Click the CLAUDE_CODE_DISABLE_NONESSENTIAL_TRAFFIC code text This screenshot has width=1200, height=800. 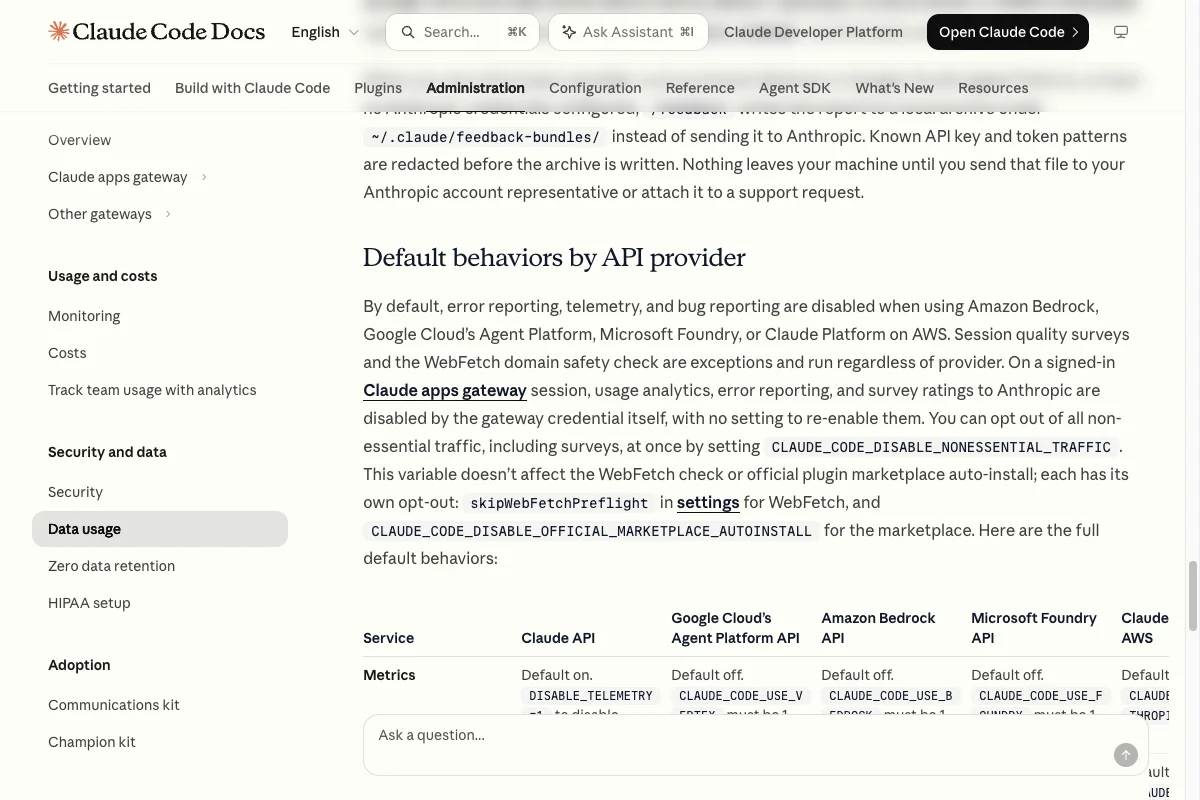point(941,447)
